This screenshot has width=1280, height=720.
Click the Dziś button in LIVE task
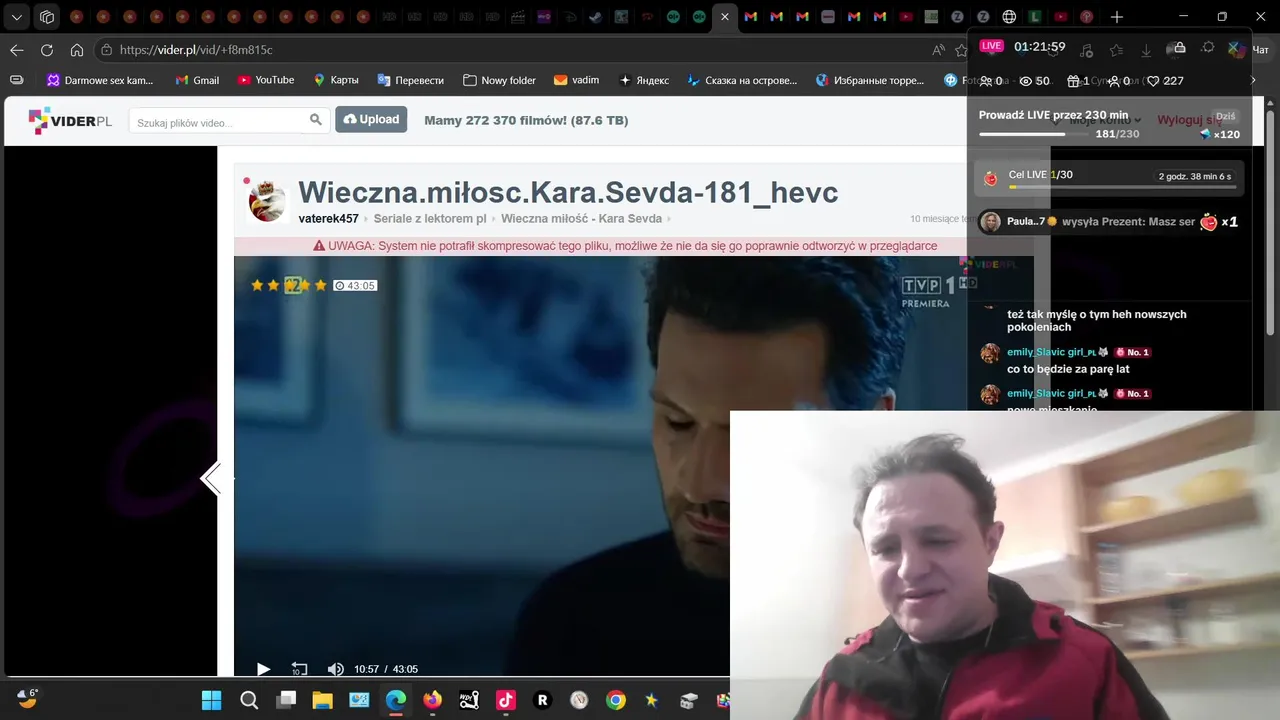pyautogui.click(x=1225, y=116)
